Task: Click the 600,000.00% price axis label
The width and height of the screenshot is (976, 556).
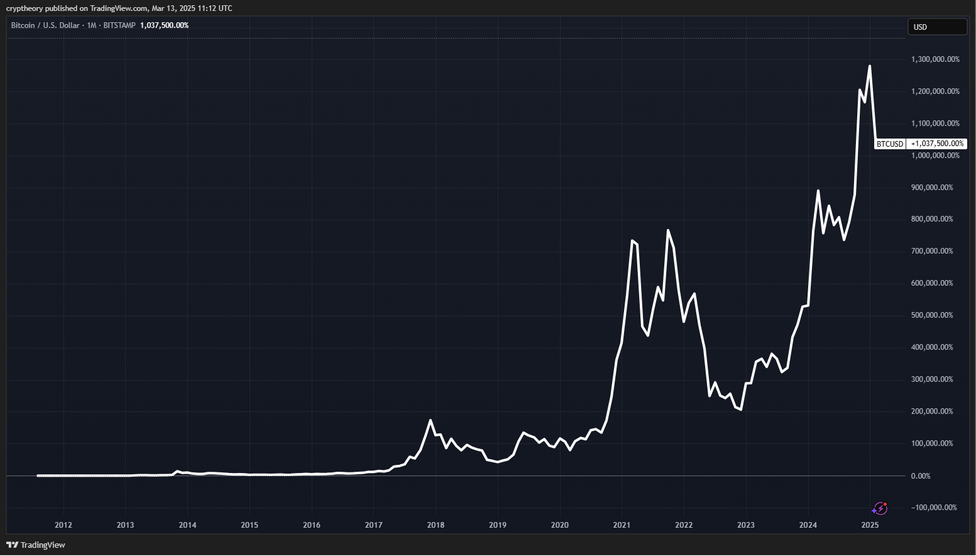Action: pyautogui.click(x=932, y=283)
